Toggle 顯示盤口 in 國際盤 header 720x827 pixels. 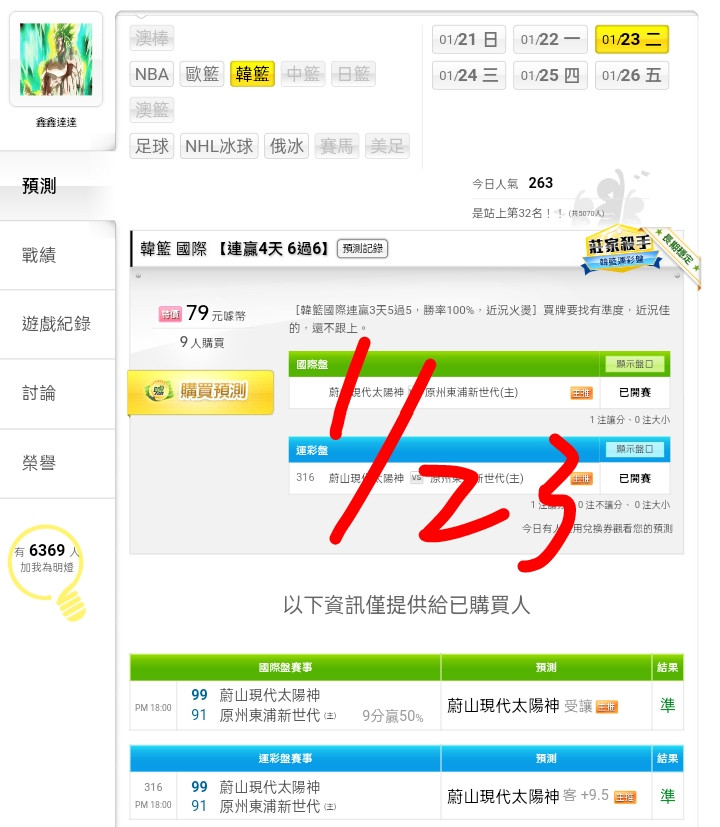tap(635, 364)
